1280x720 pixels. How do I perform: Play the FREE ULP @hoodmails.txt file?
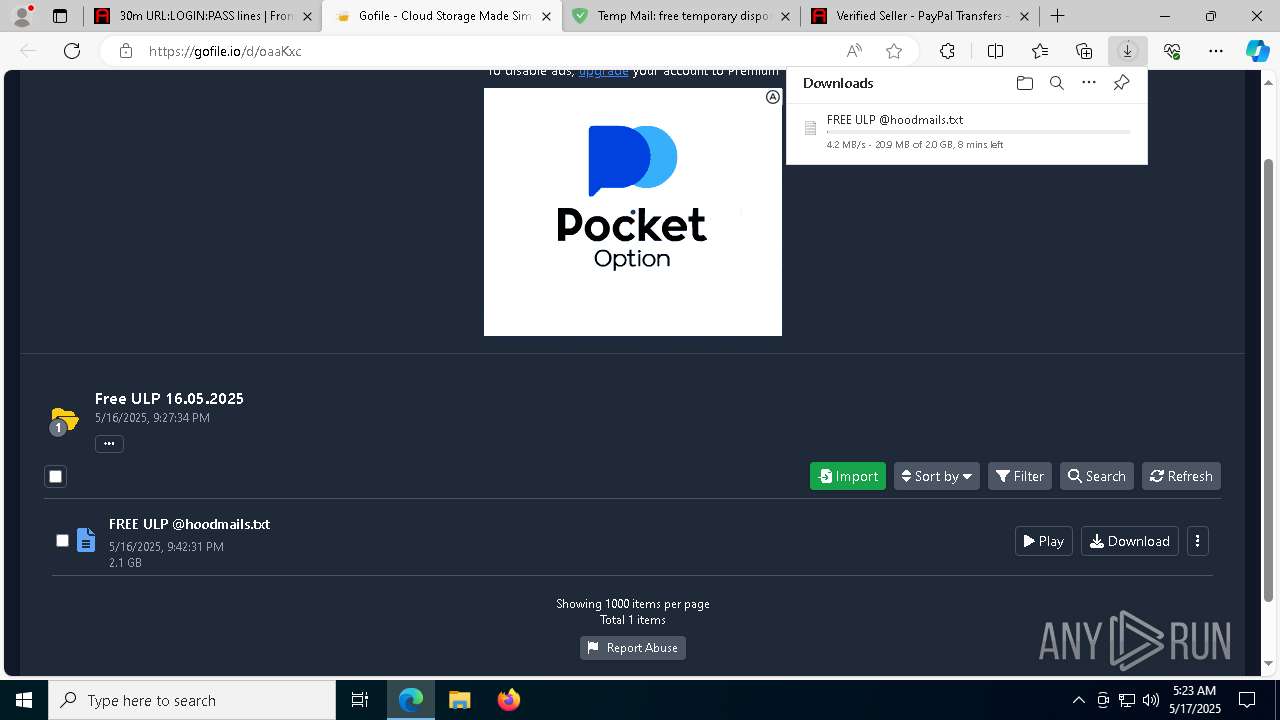pyautogui.click(x=1044, y=541)
